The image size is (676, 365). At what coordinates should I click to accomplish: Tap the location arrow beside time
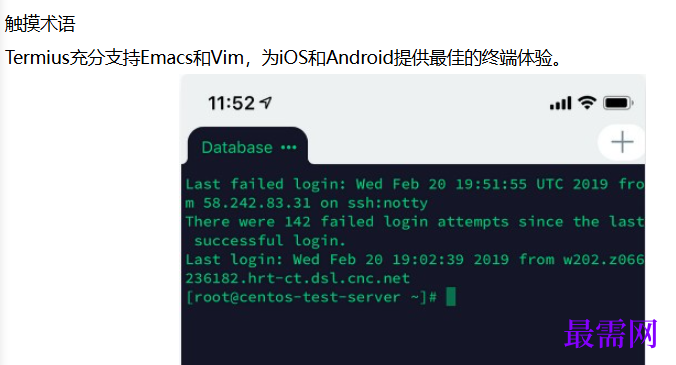tap(266, 103)
